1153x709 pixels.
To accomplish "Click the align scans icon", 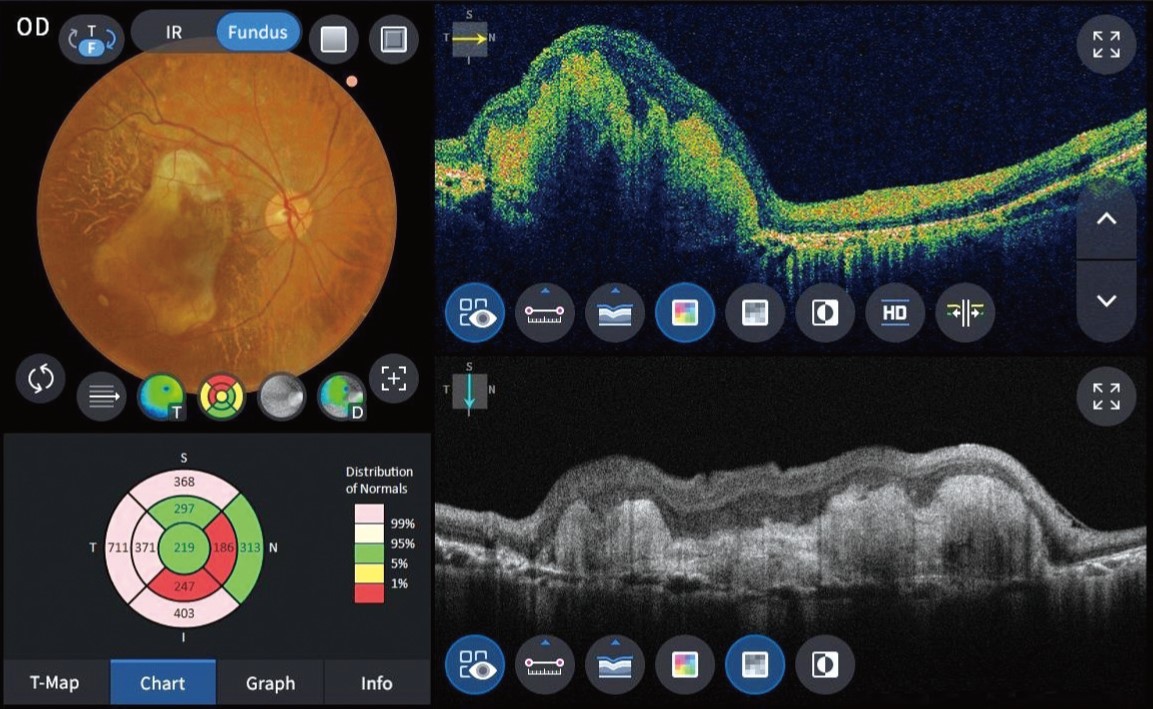I will (965, 313).
